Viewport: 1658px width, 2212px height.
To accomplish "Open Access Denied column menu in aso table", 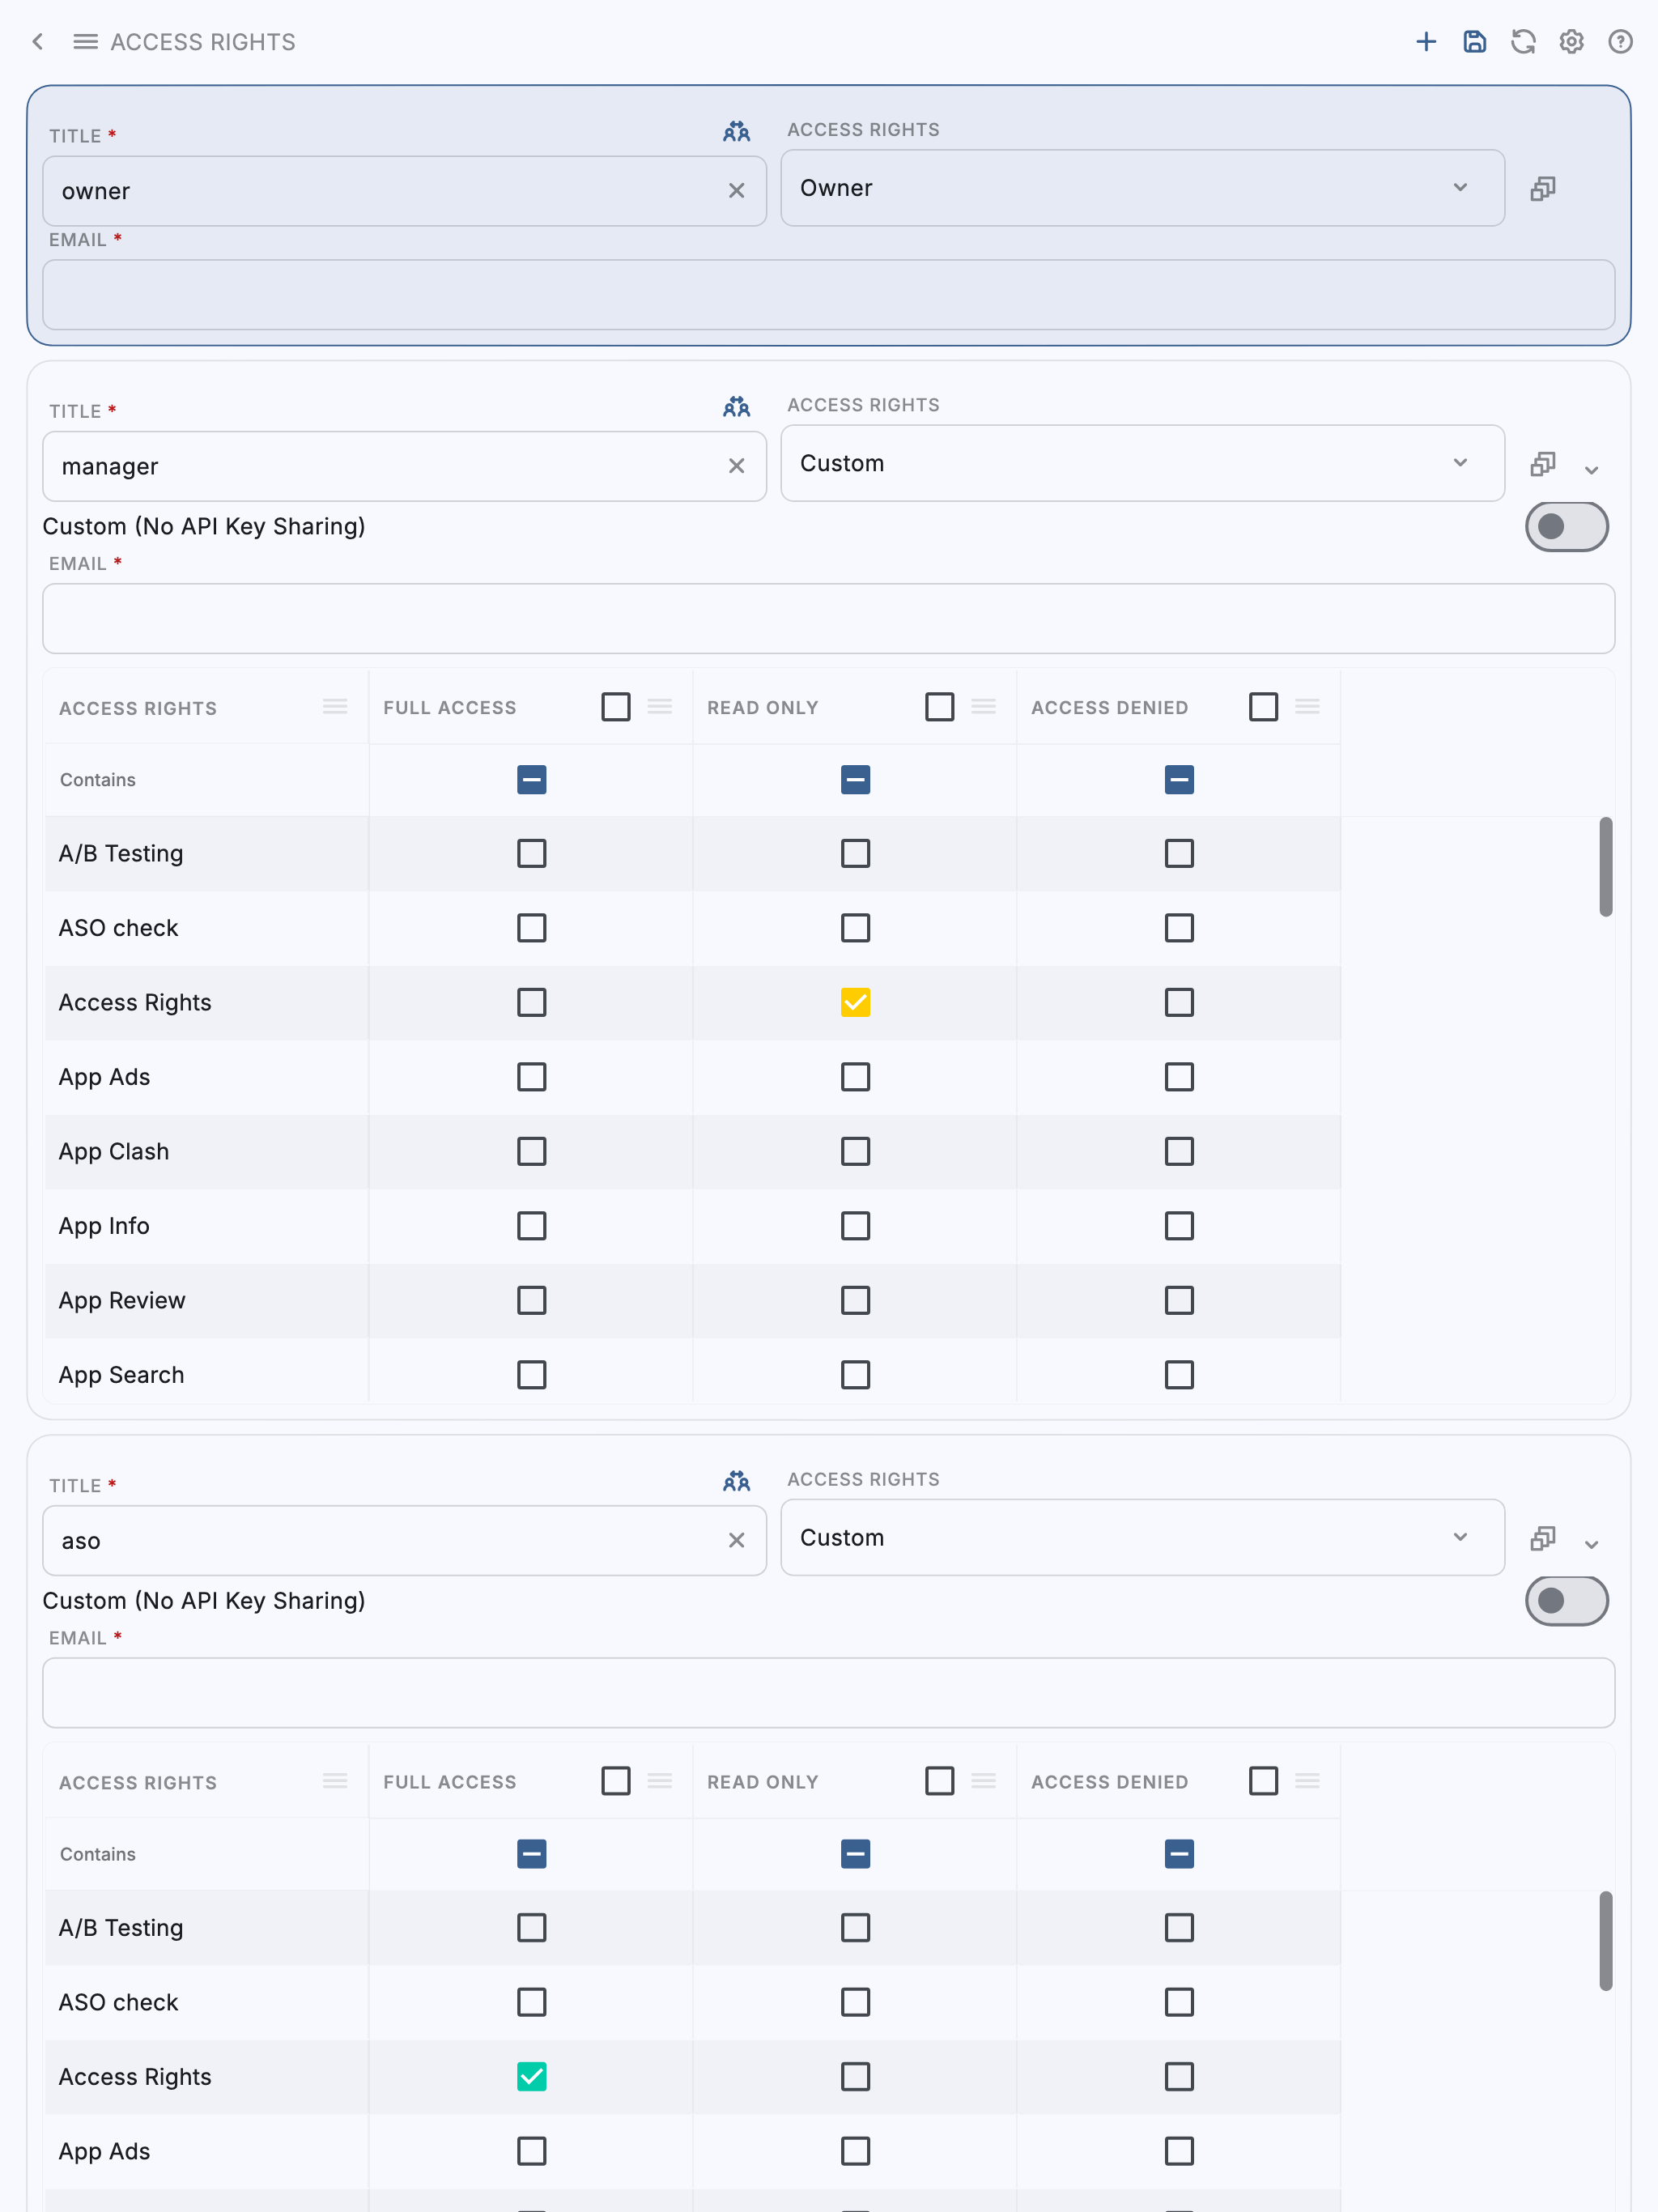I will click(x=1307, y=1781).
